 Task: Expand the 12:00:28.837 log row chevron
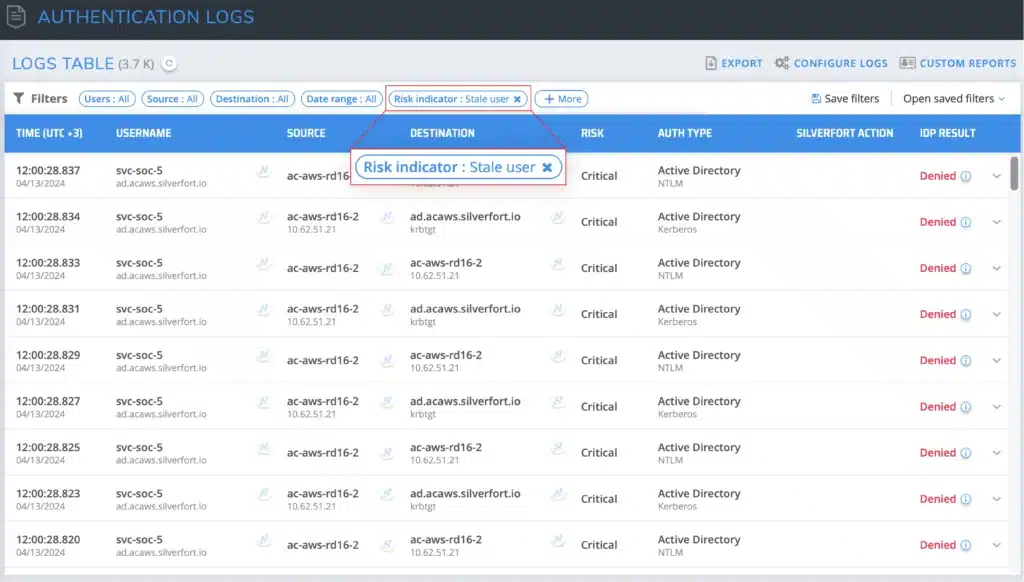pyautogui.click(x=997, y=176)
